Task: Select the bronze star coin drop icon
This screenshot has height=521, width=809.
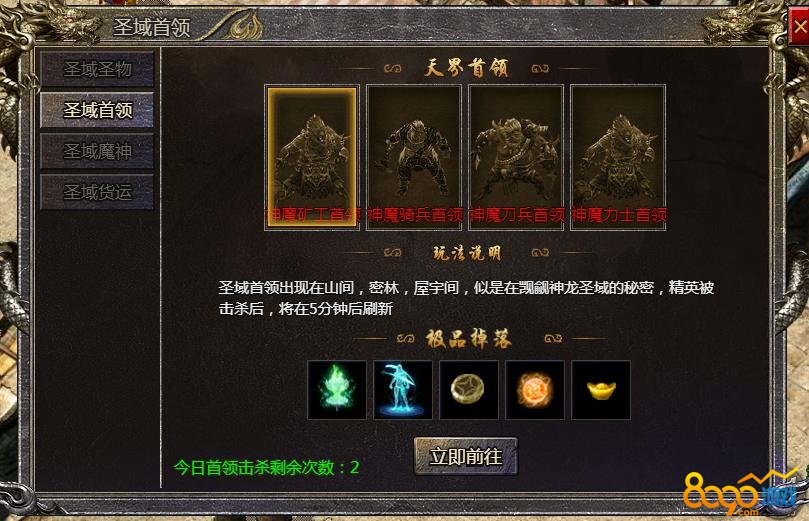Action: (x=469, y=390)
